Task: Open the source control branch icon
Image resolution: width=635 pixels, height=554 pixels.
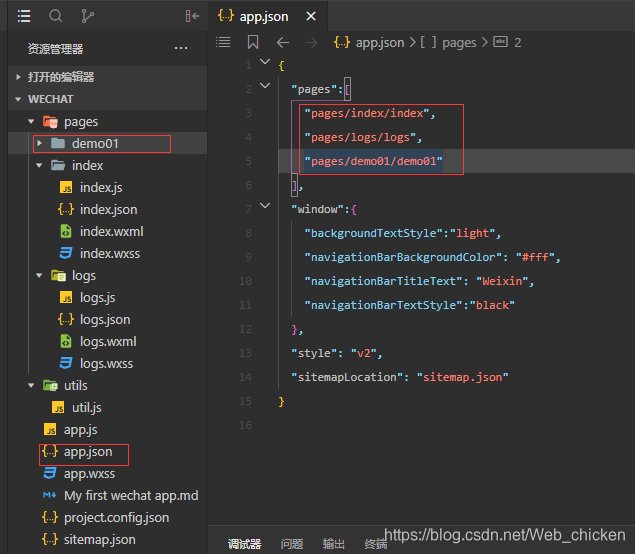Action: [87, 16]
